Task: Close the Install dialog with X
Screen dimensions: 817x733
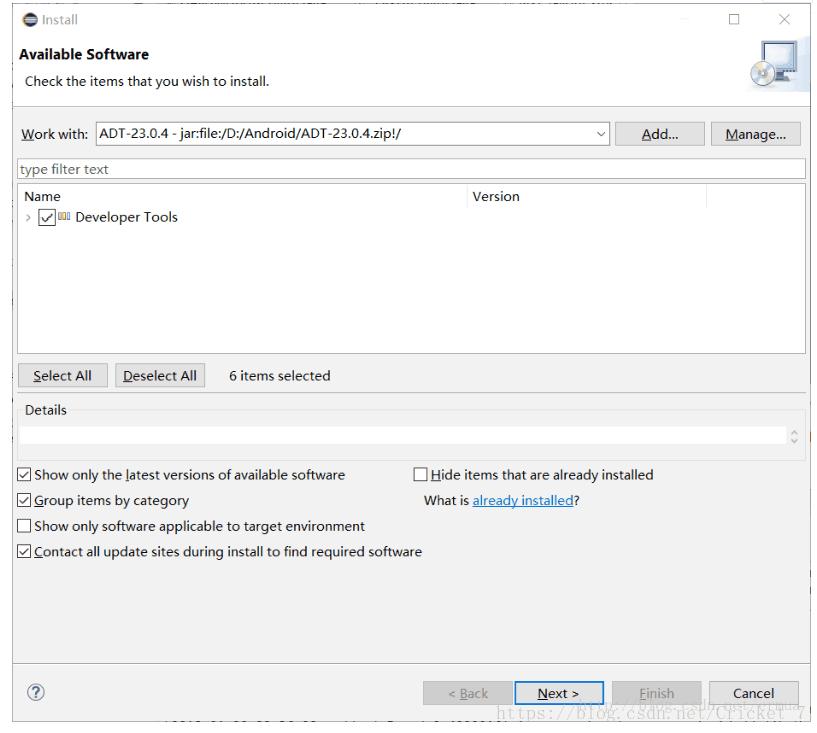Action: coord(784,20)
